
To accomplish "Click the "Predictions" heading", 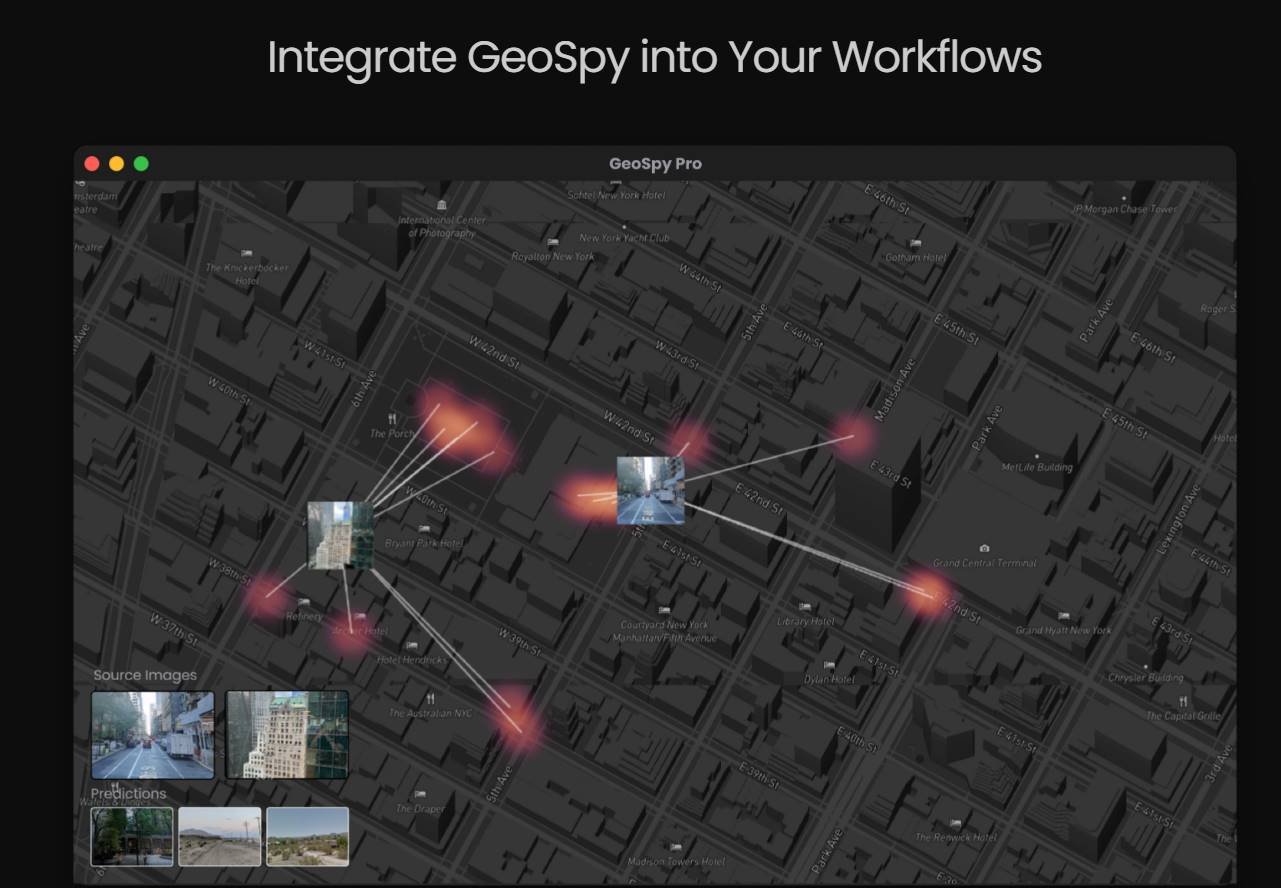I will point(129,793).
